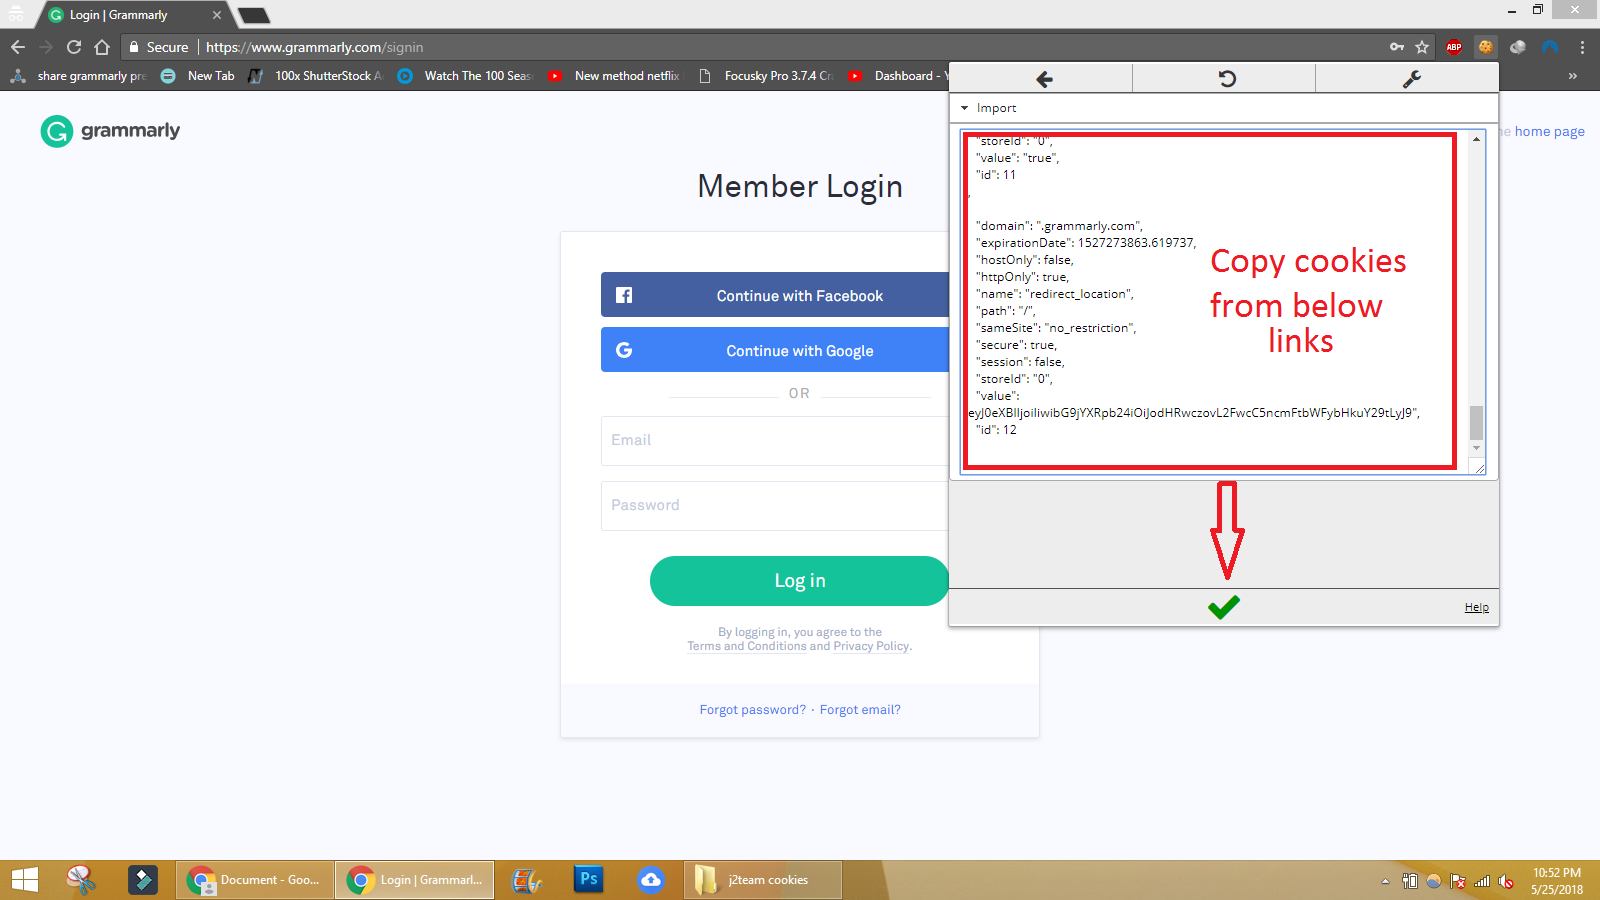Click the home page link at top right

click(x=1549, y=131)
